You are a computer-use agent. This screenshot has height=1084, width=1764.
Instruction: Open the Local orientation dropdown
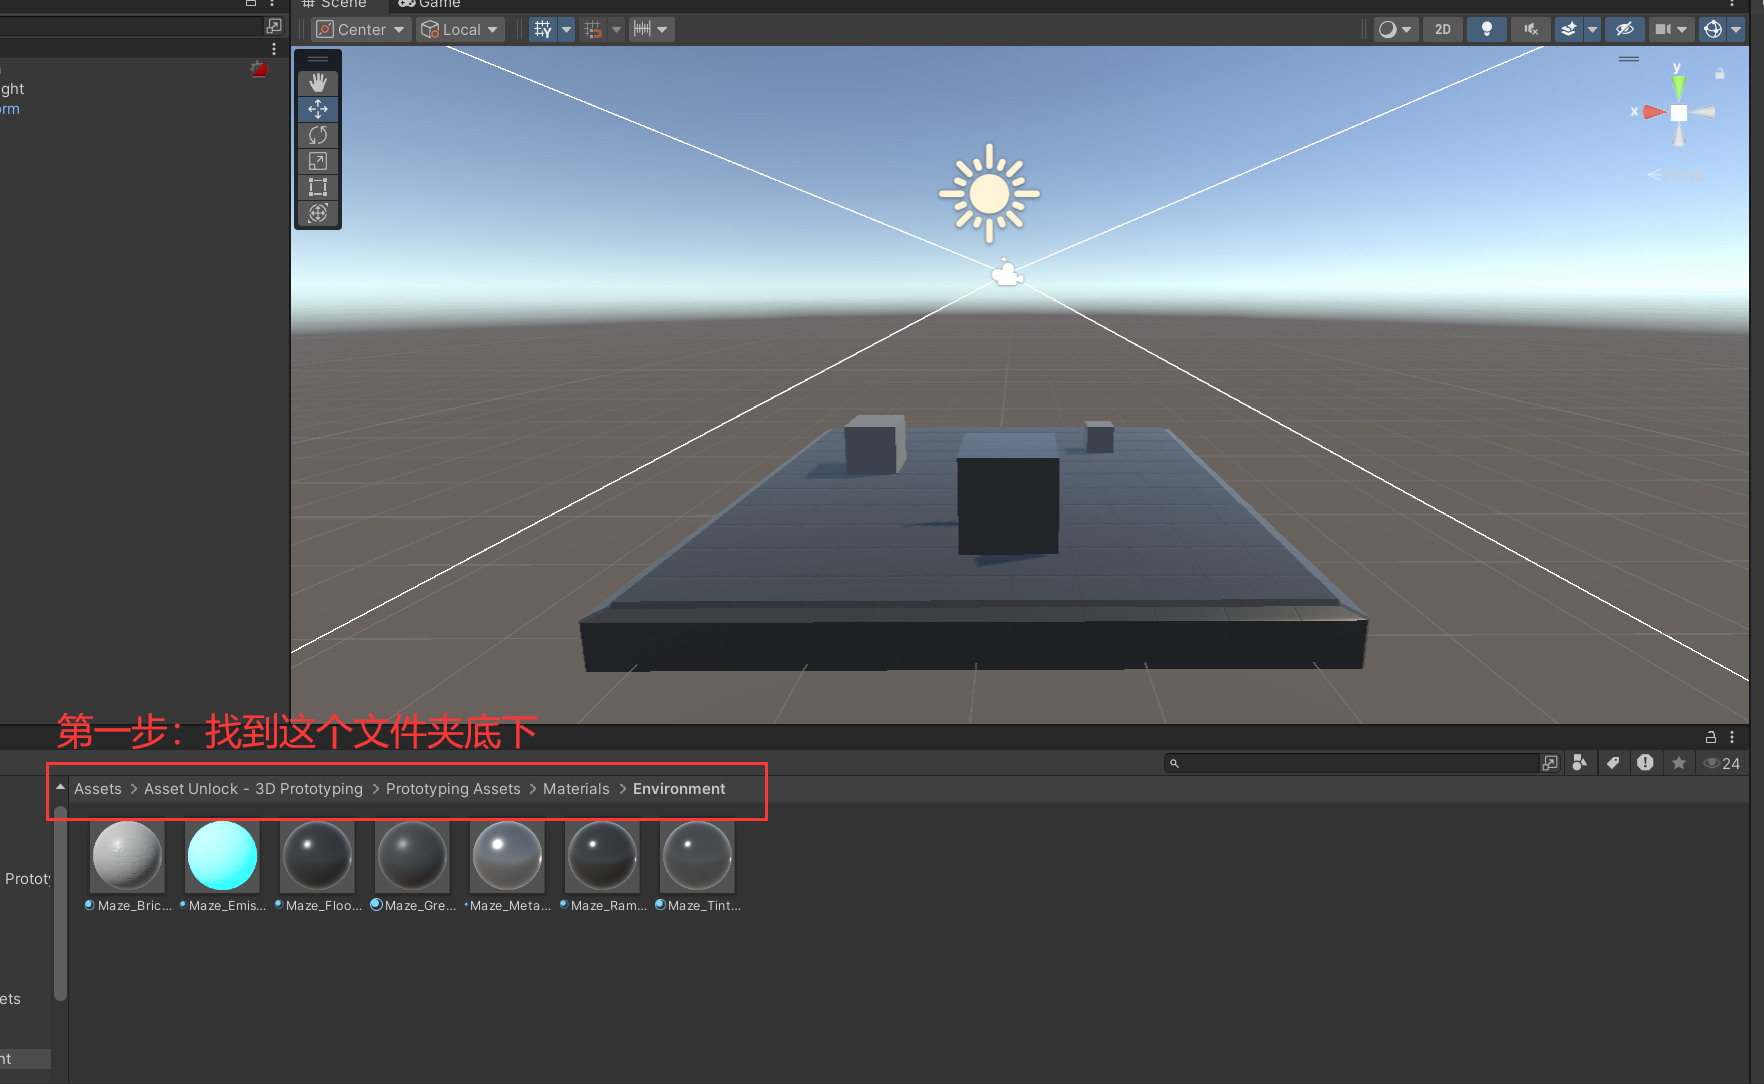coord(460,29)
